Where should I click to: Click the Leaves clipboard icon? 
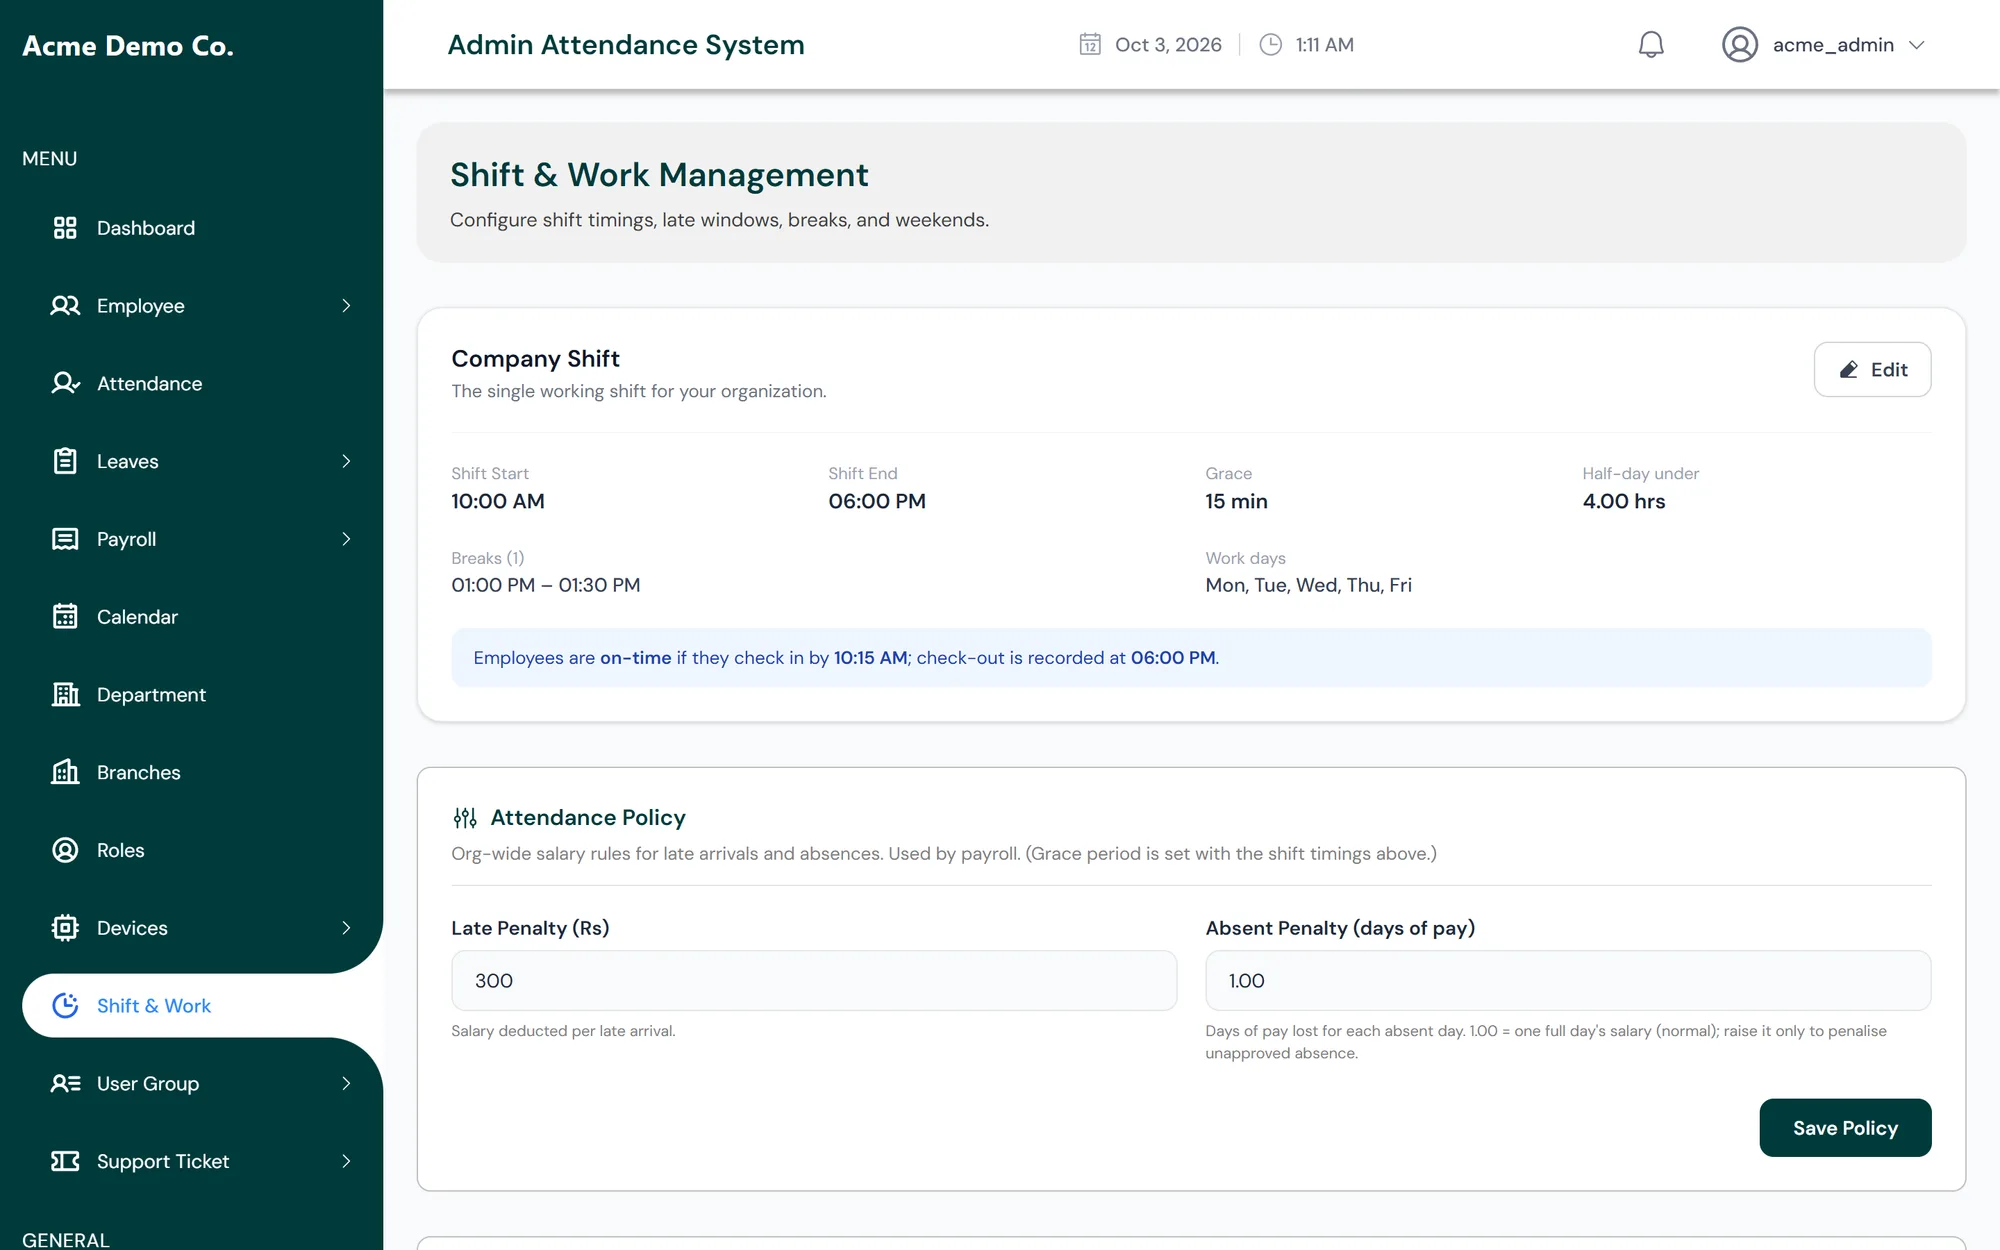point(65,461)
